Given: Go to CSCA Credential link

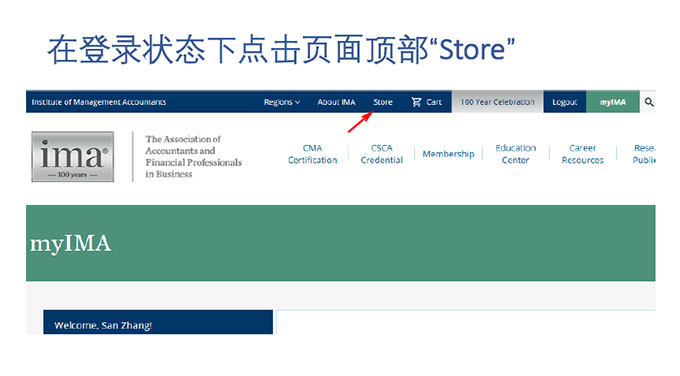Looking at the screenshot, I should point(382,154).
